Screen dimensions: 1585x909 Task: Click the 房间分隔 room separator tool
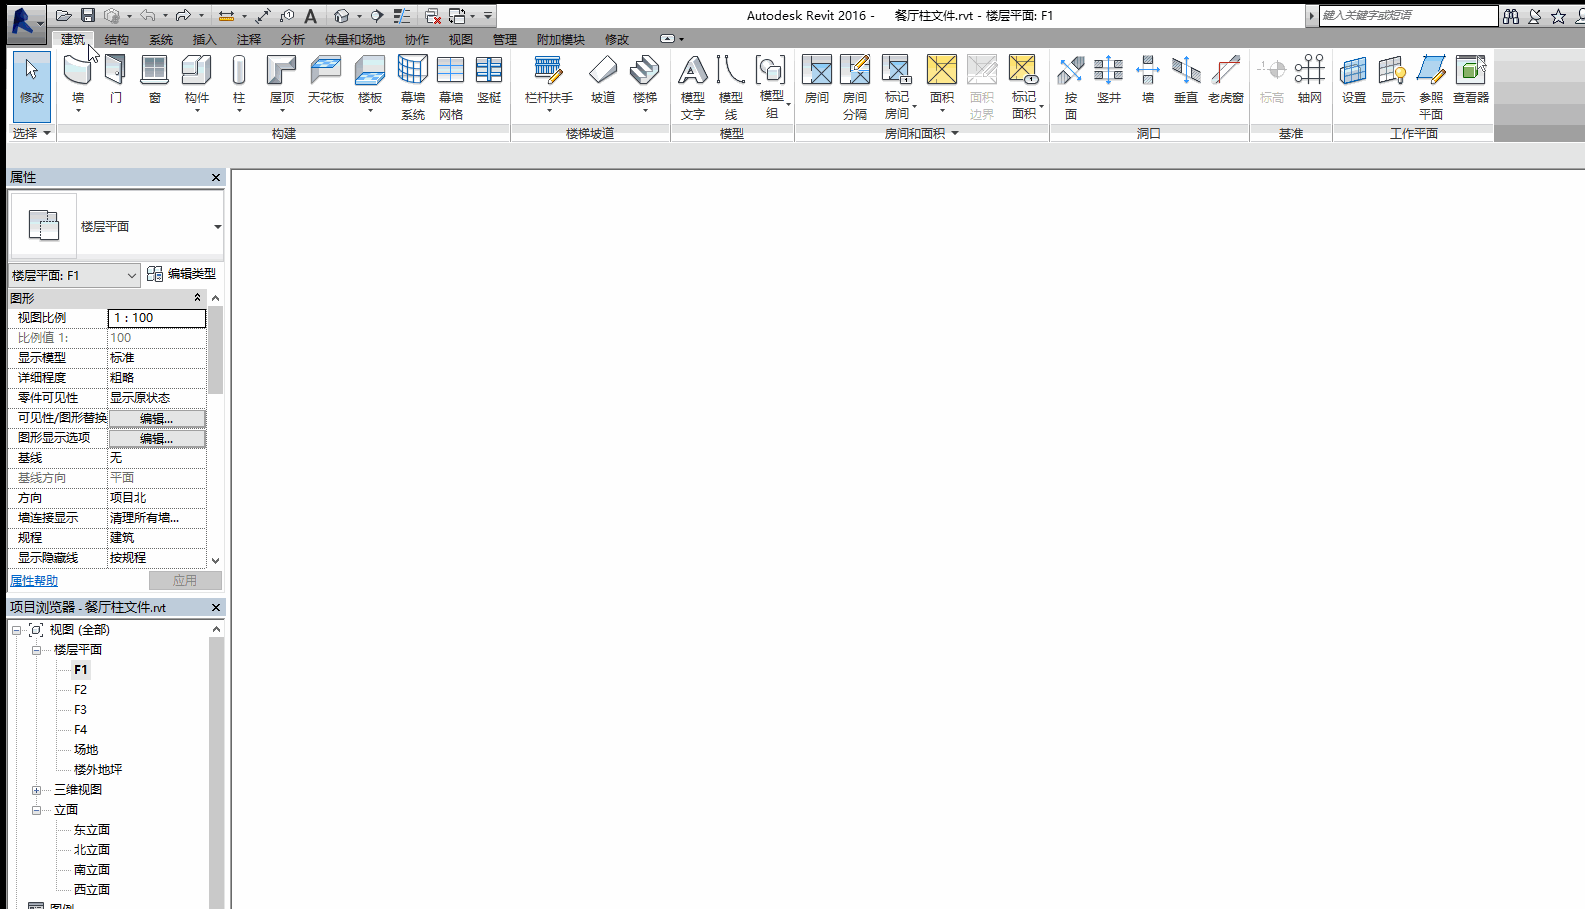coord(855,87)
